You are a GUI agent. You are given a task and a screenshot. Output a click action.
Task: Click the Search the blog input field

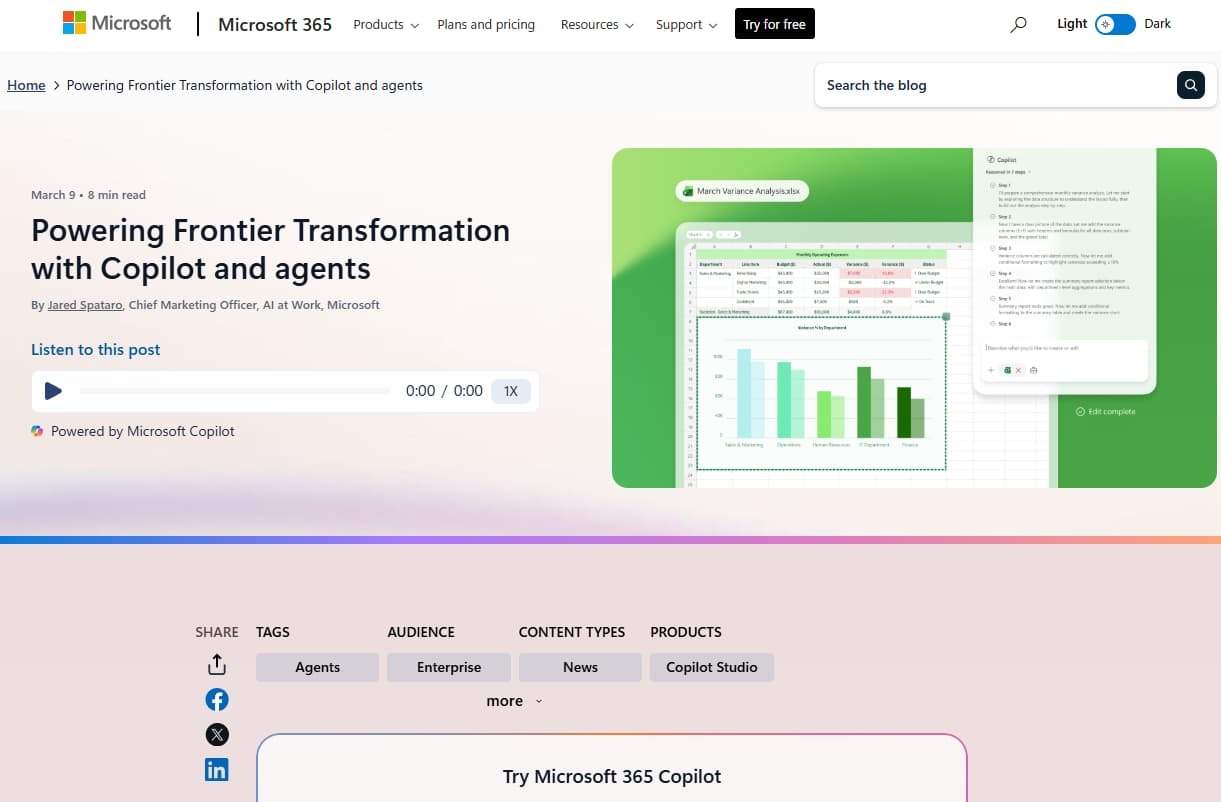(995, 85)
